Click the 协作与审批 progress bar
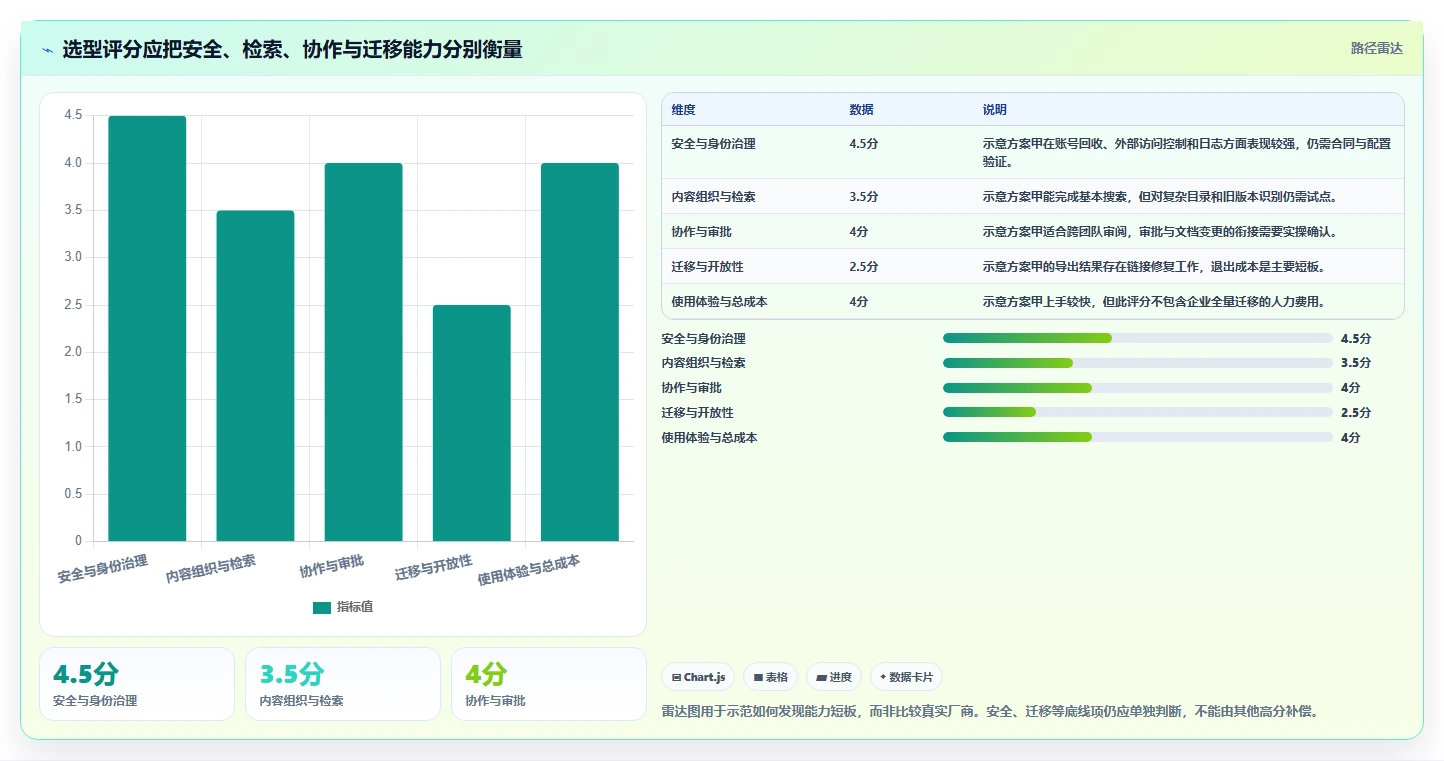Viewport: 1444px width, 761px height. 1138,387
